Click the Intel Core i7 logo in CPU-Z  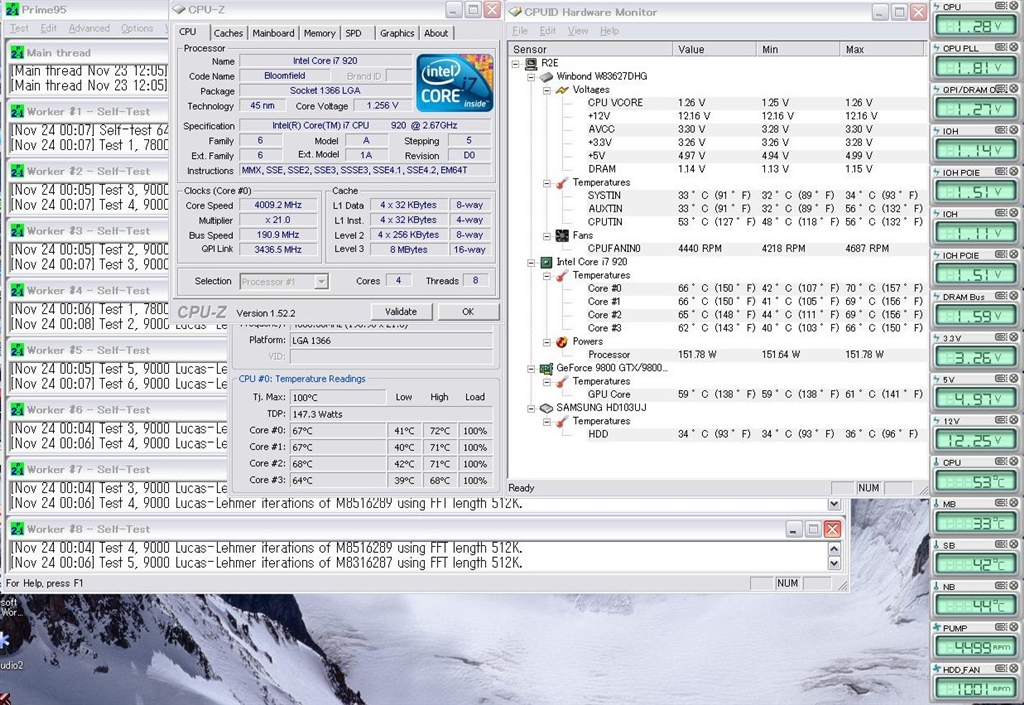click(x=454, y=82)
